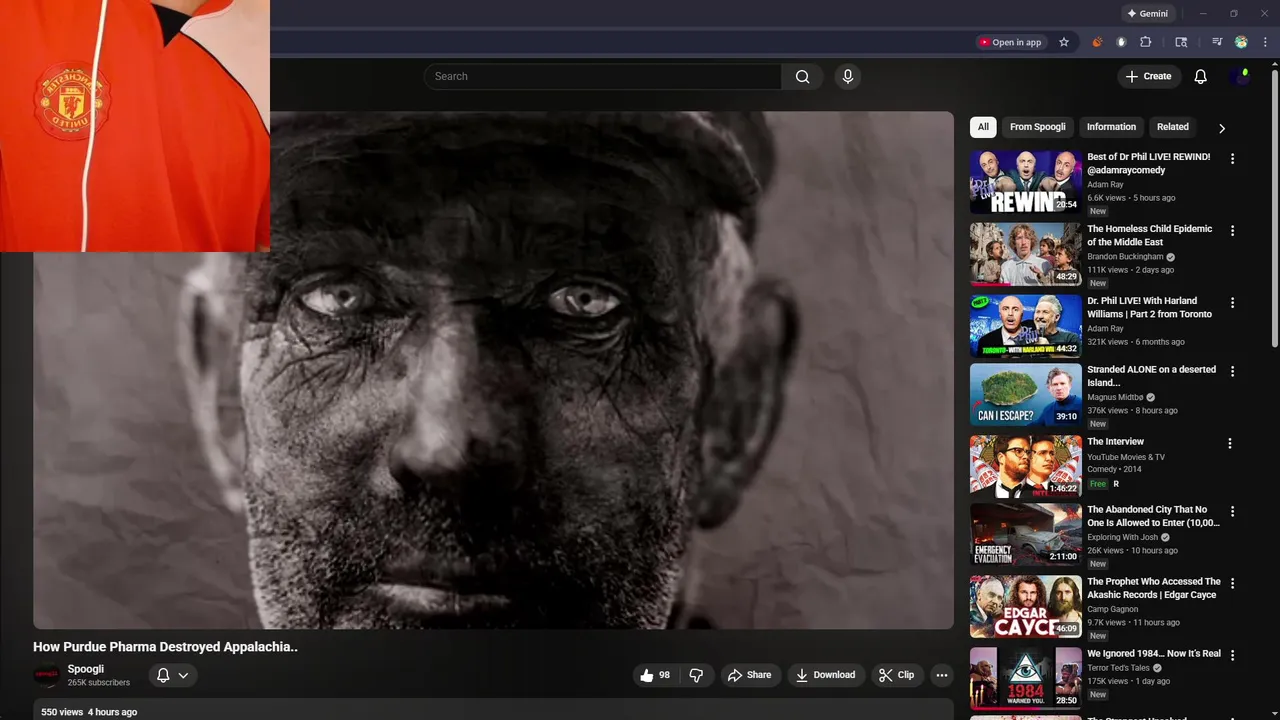Viewport: 1280px width, 720px height.
Task: Like the video with thumbs up
Action: pos(655,675)
